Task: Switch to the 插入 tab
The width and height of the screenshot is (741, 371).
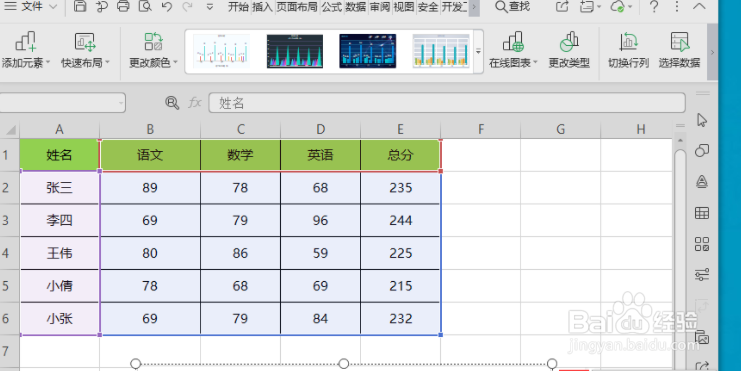Action: pos(262,7)
